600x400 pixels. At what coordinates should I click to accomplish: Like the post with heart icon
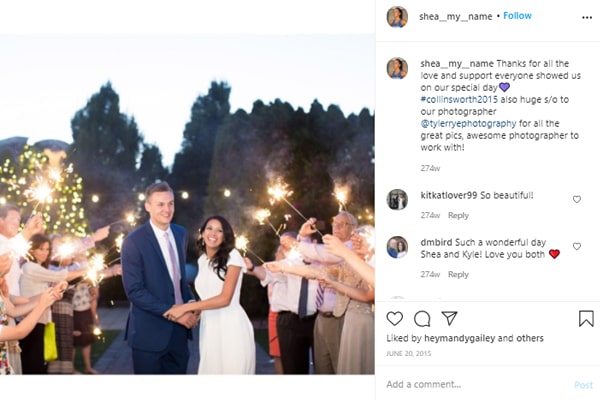pyautogui.click(x=394, y=319)
